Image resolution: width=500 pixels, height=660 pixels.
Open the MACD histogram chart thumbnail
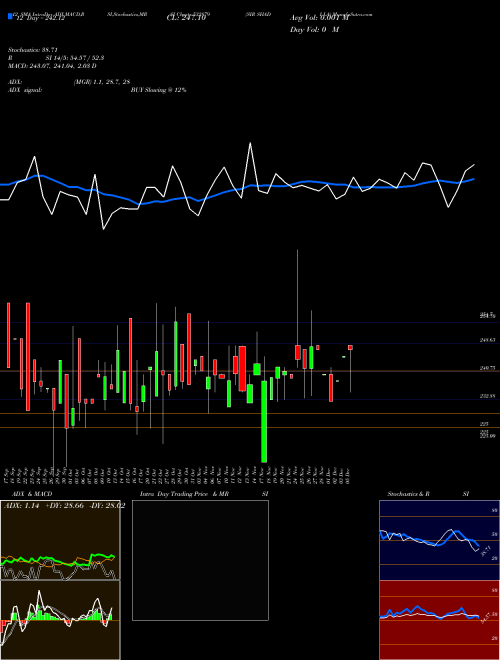(60, 620)
